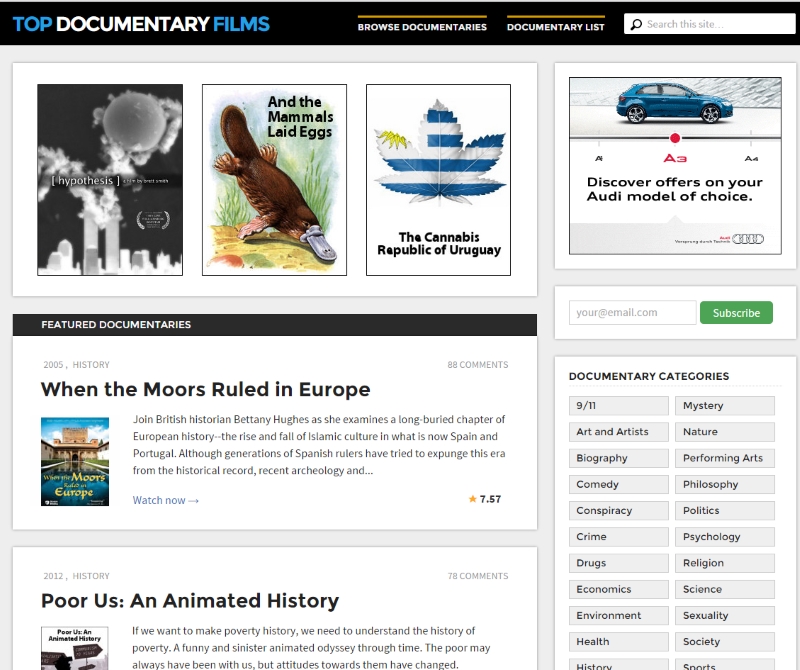The image size is (800, 670).
Task: Select the Biography category
Action: pyautogui.click(x=618, y=458)
